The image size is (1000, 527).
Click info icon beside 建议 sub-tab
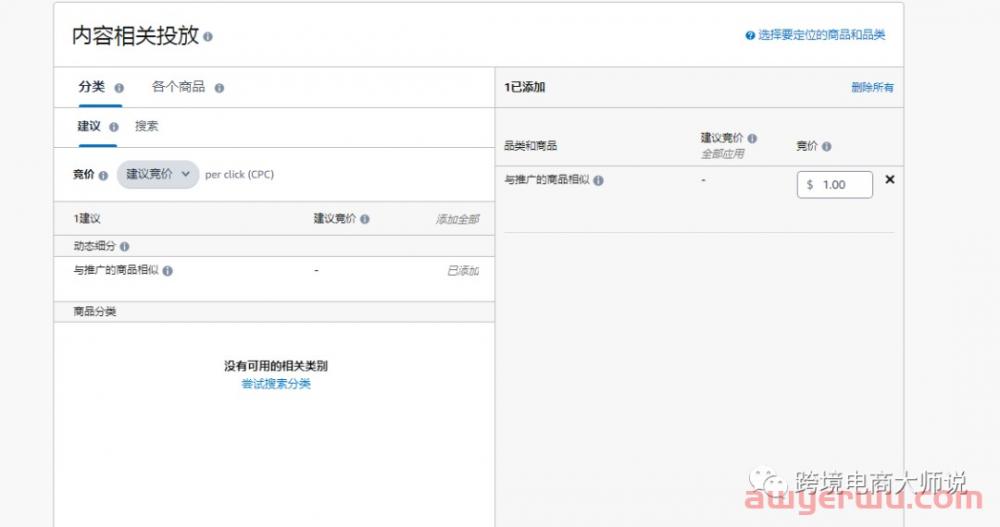(114, 127)
